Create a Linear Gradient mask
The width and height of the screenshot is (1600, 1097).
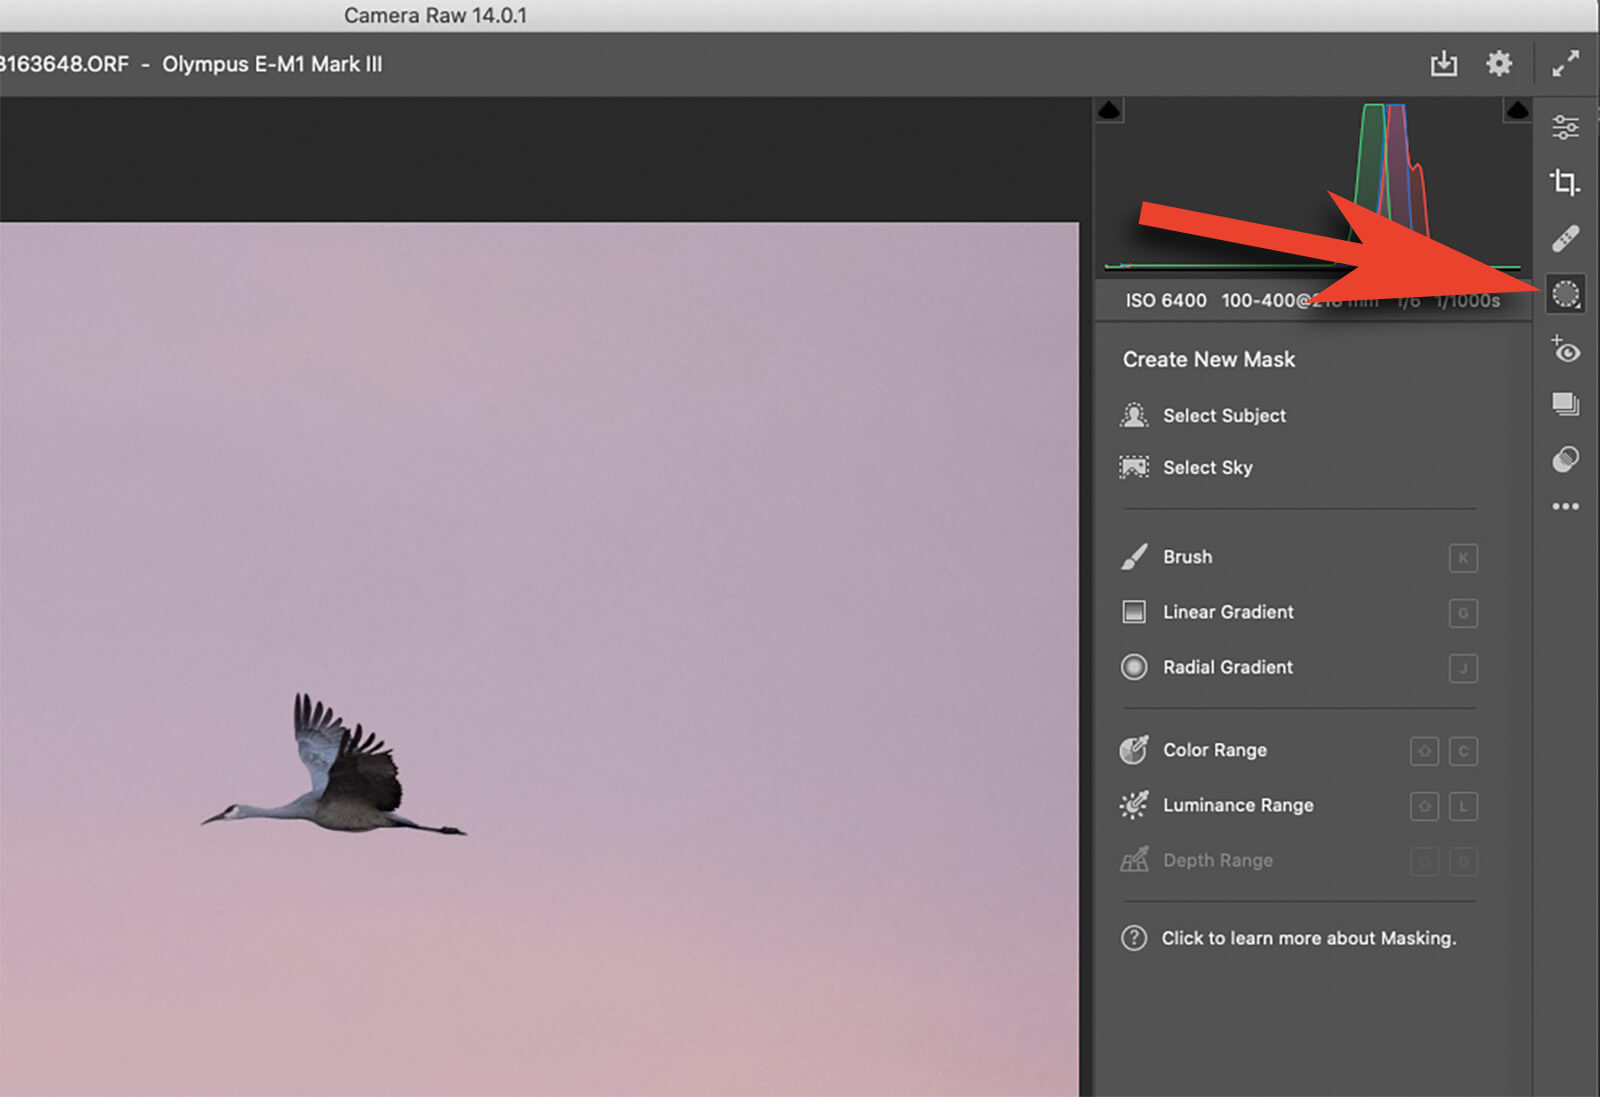click(x=1227, y=612)
